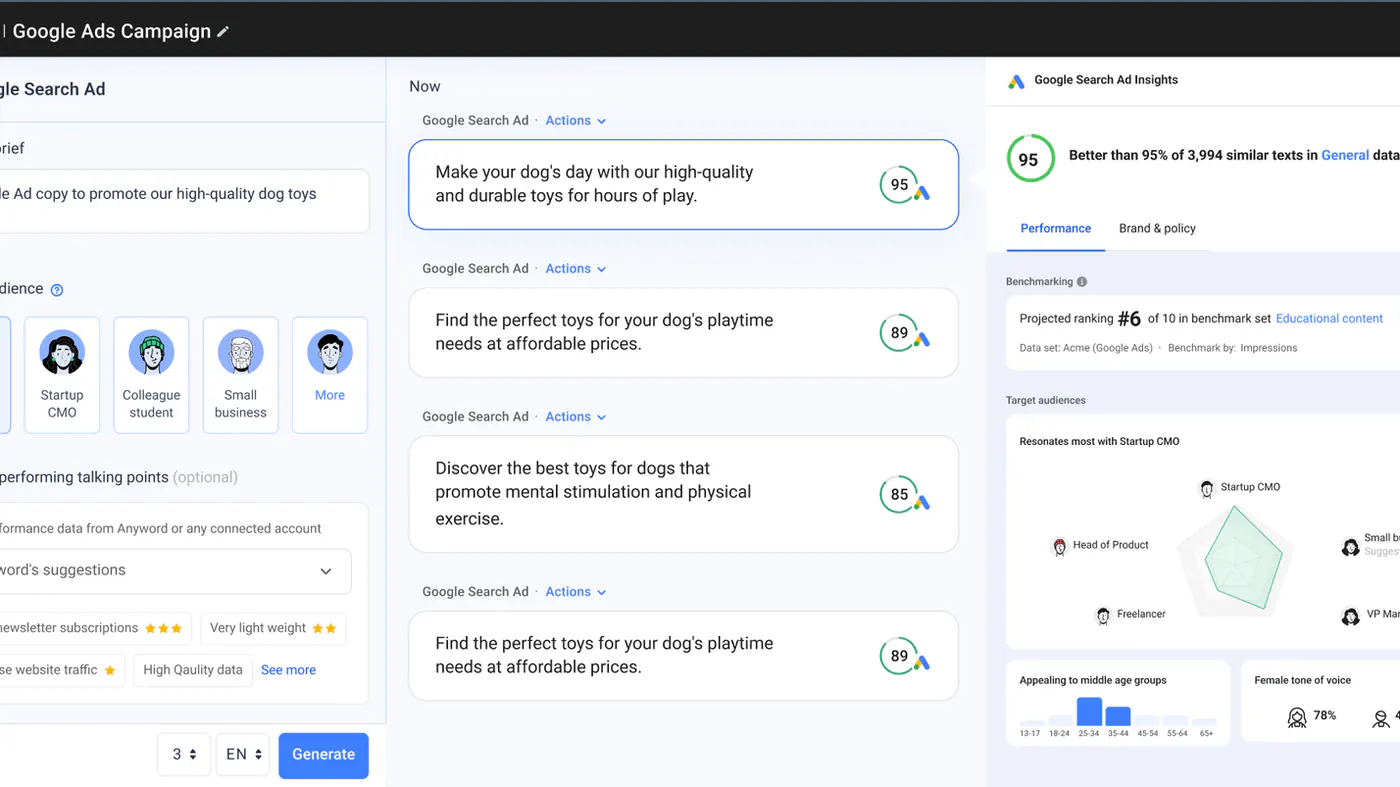Click the 25-34 age group bar
This screenshot has width=1400, height=787.
pyautogui.click(x=1089, y=711)
